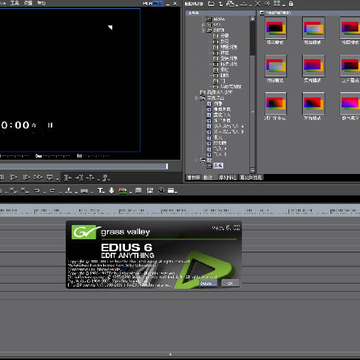Click OK in the EDIUS 6 about dialog
Screen dimensions: 360x360
point(230,283)
